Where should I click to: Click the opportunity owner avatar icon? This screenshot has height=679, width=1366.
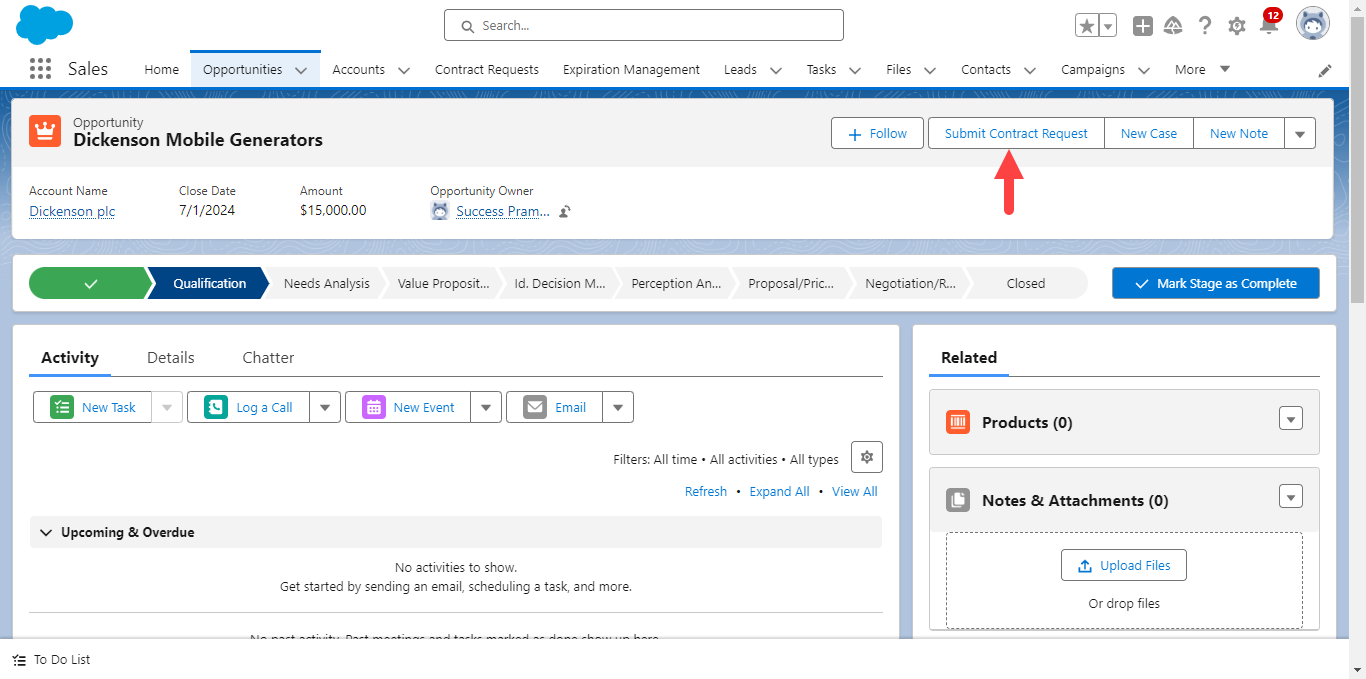click(440, 211)
